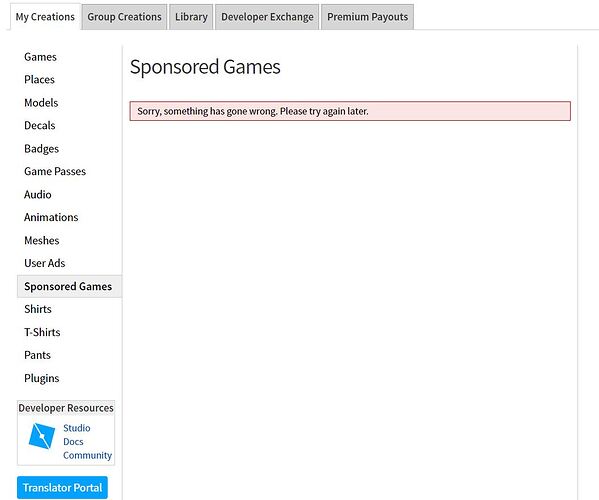The width and height of the screenshot is (599, 500).
Task: Click the 'something has gone wrong' error message
Action: [350, 111]
